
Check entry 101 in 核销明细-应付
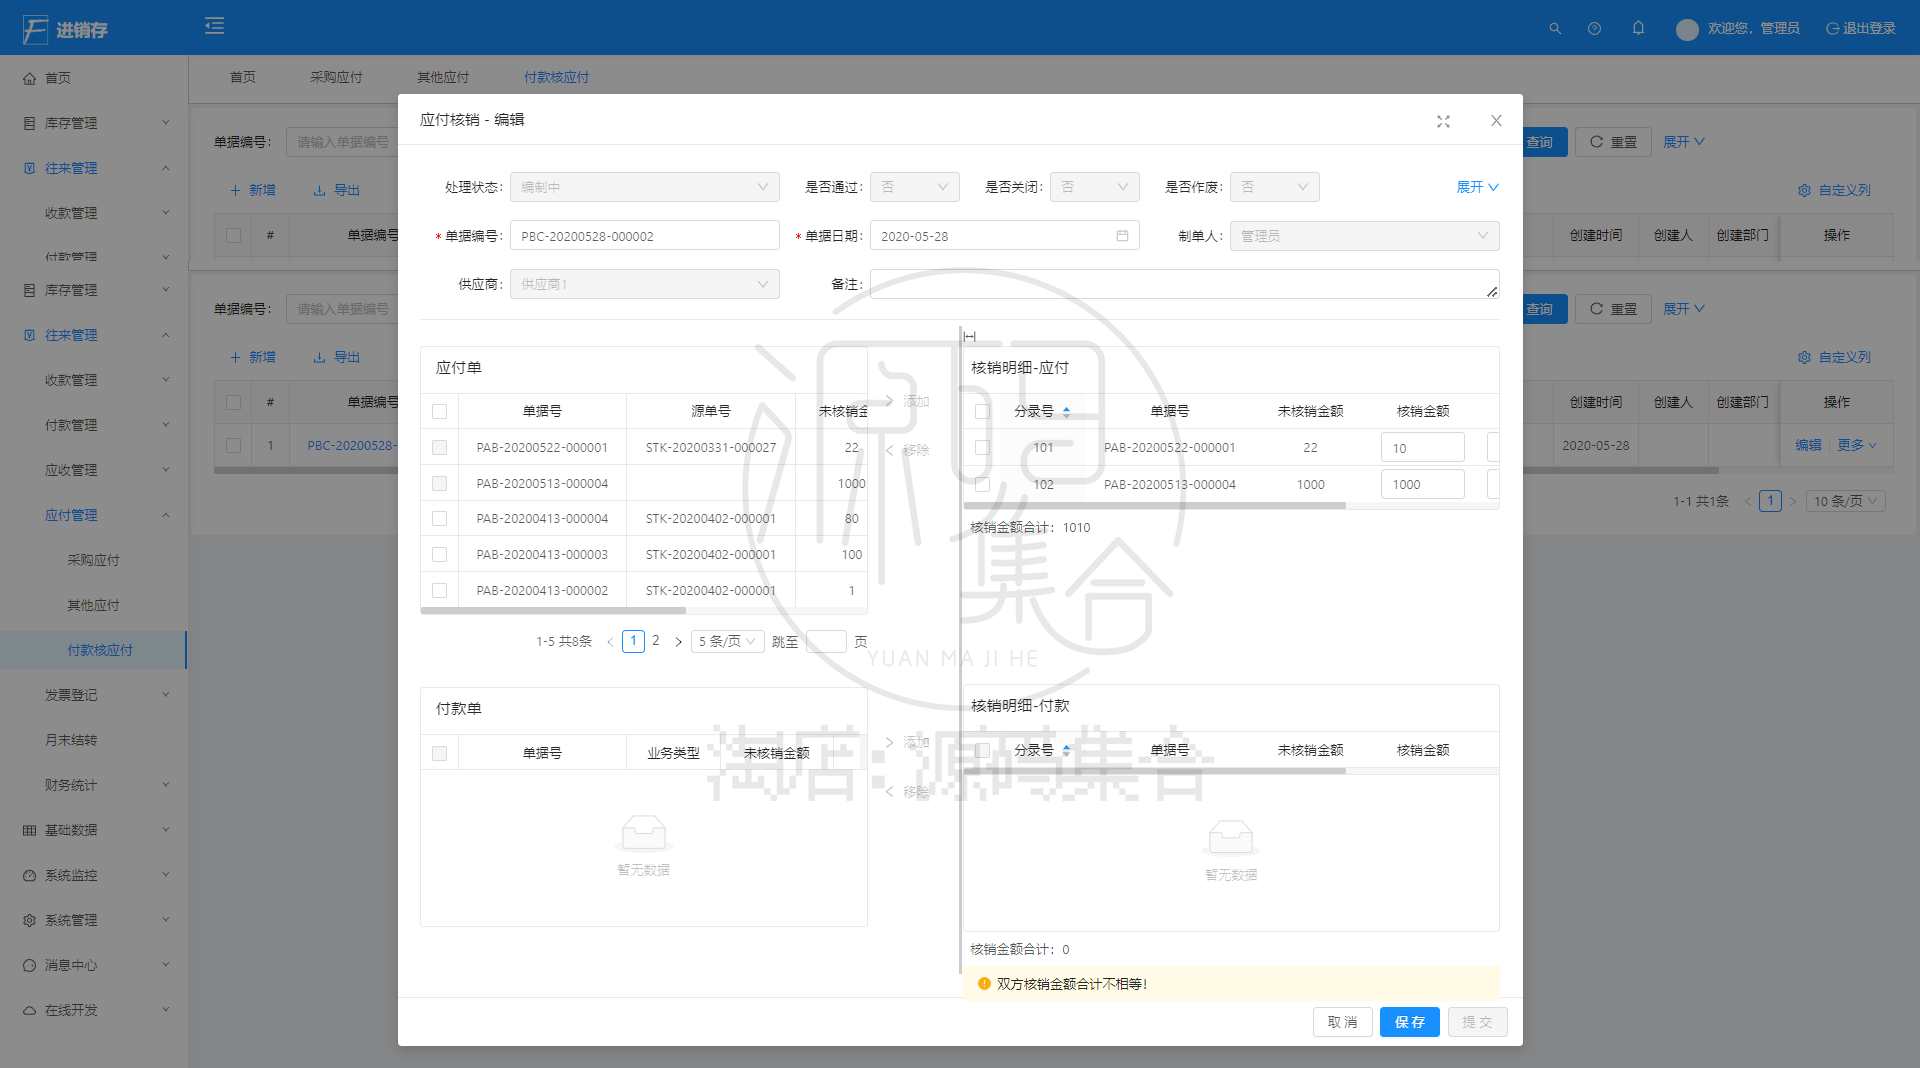tap(982, 448)
